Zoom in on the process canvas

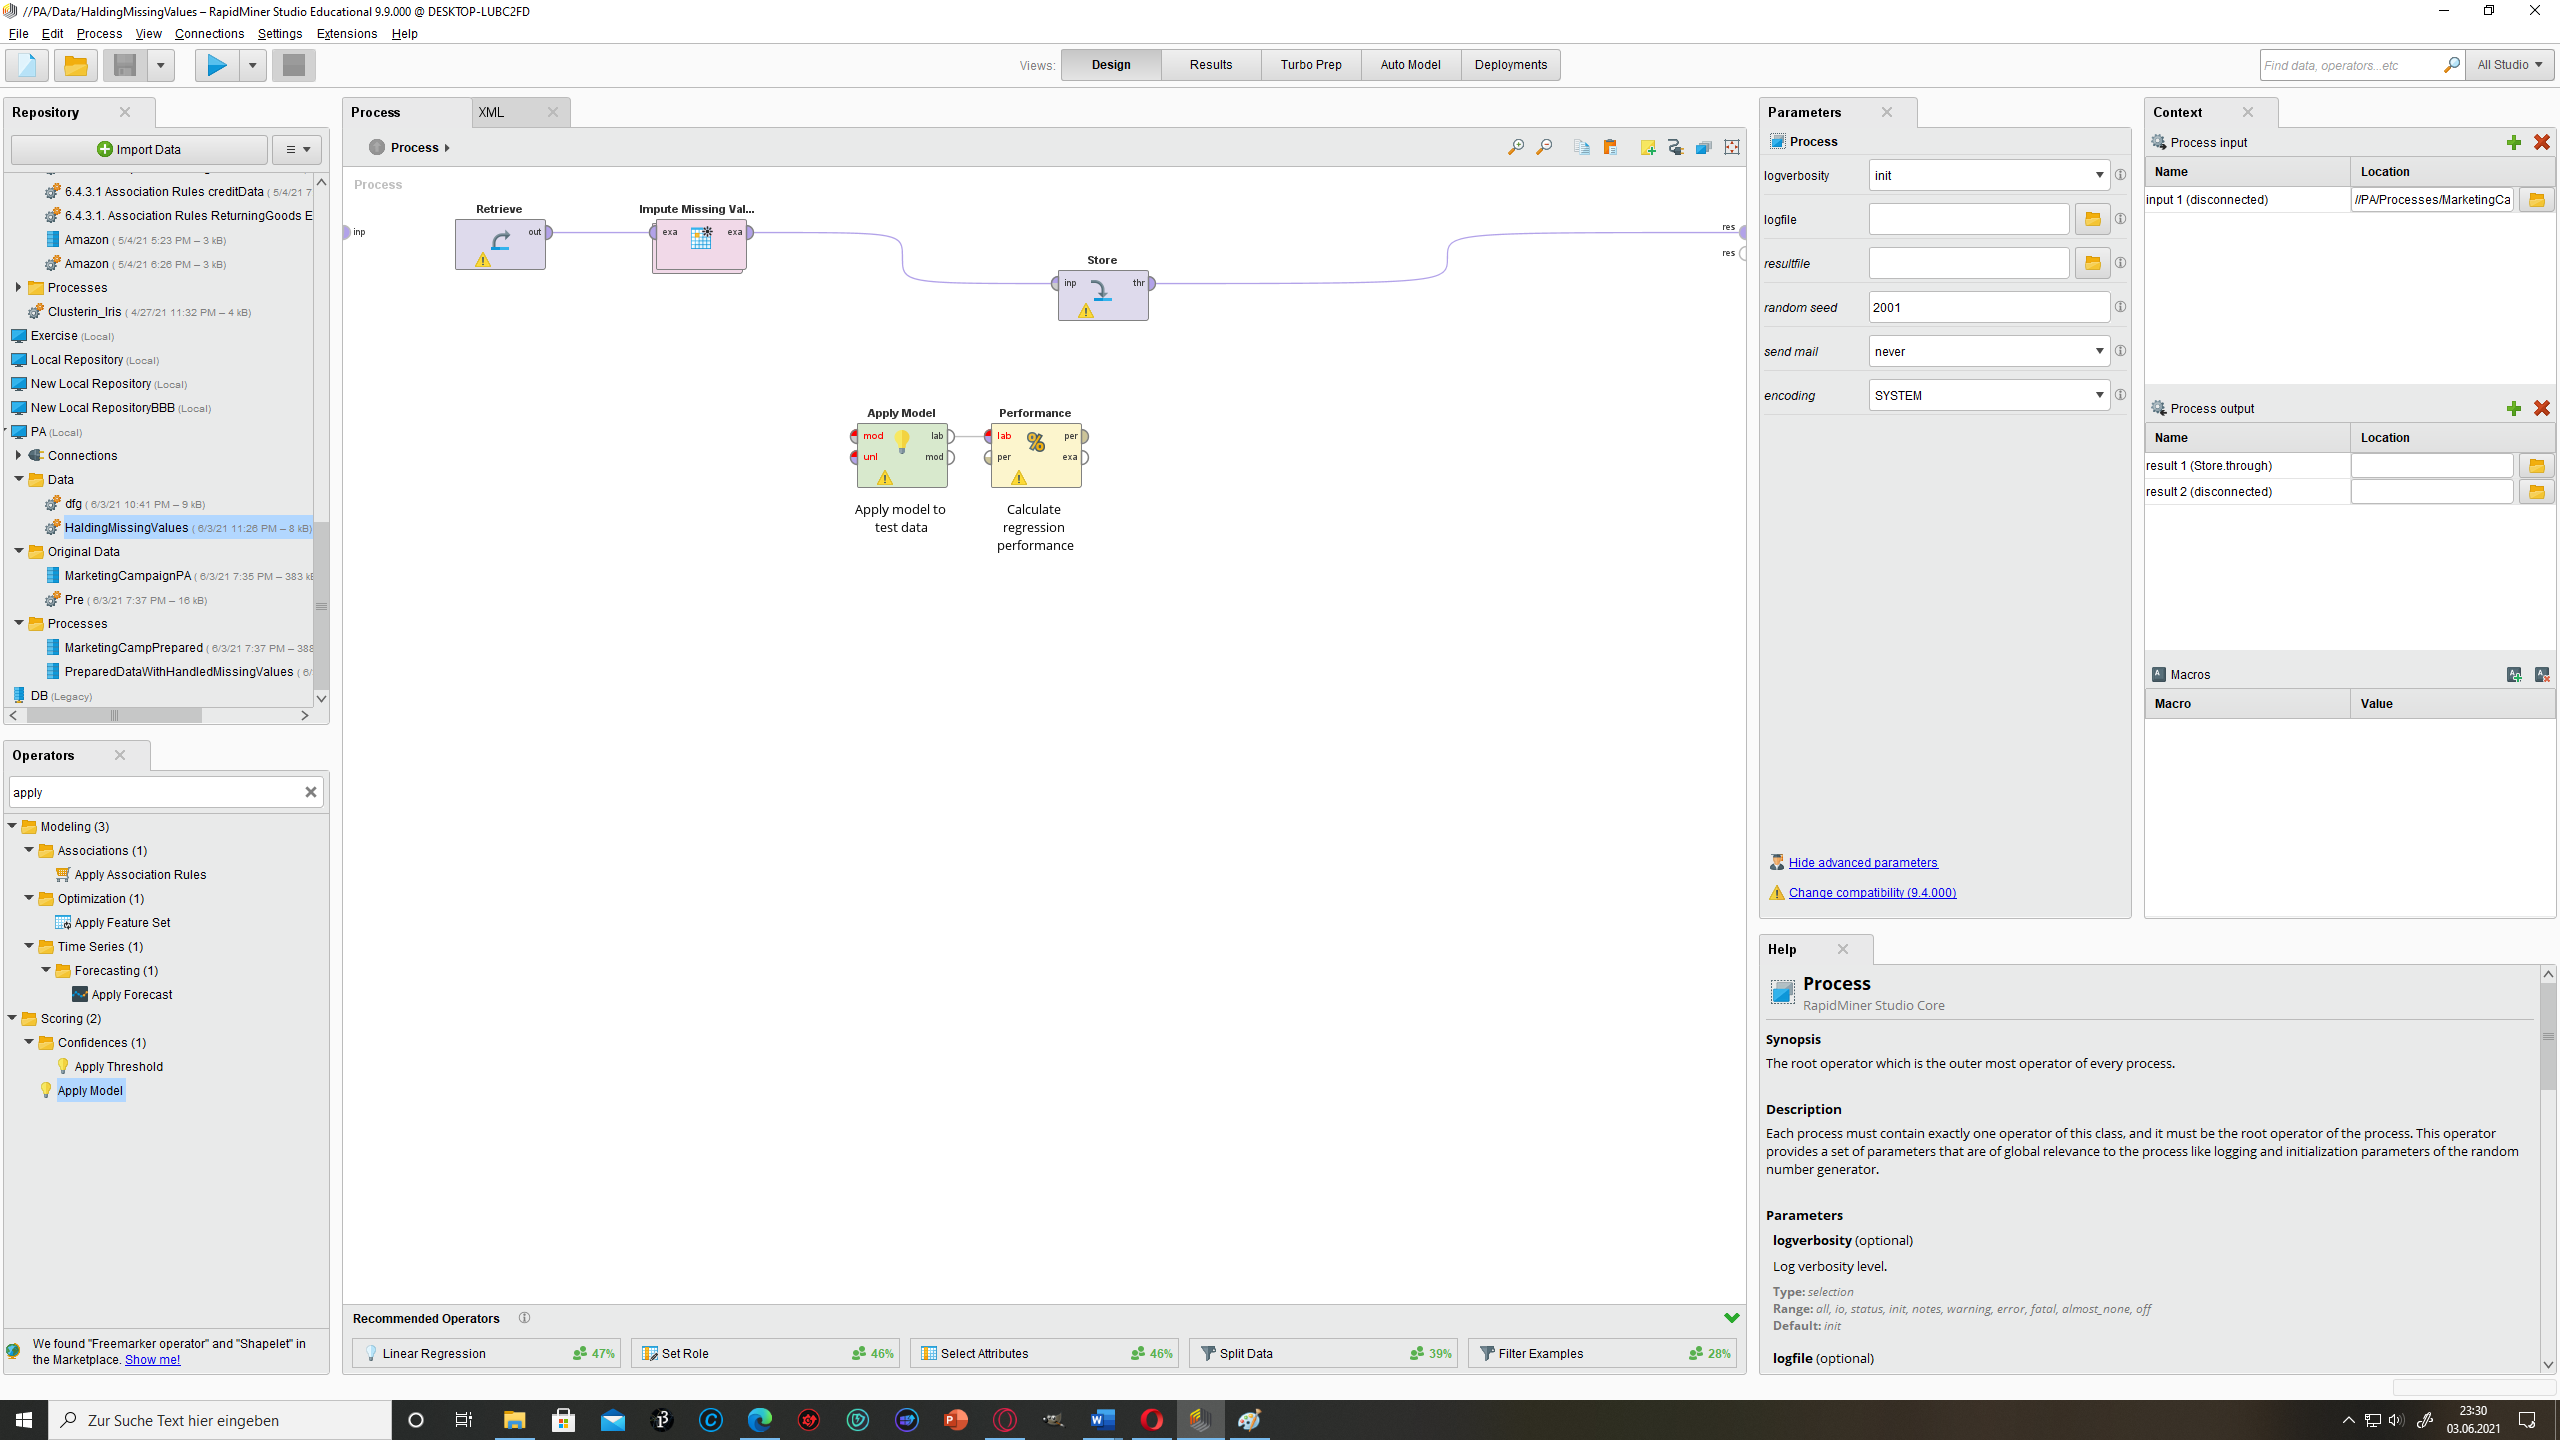(1516, 148)
